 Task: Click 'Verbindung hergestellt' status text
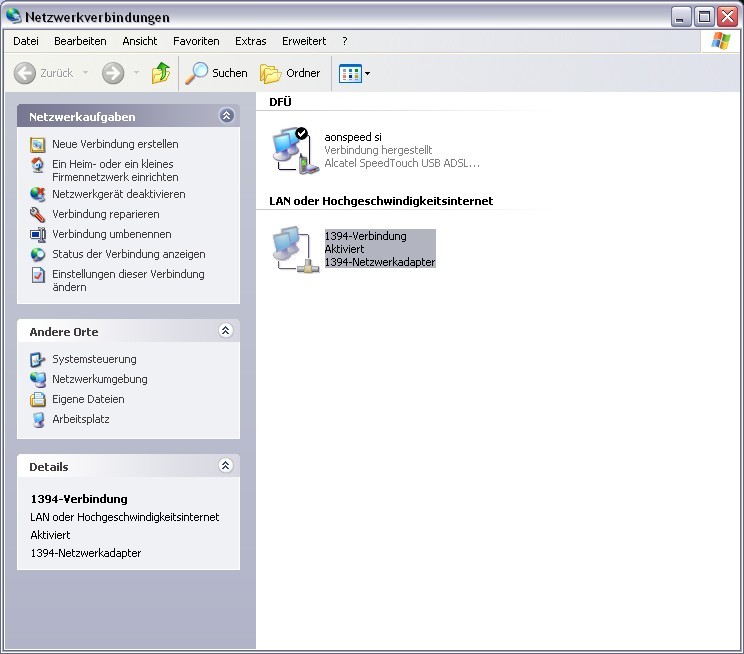[378, 150]
